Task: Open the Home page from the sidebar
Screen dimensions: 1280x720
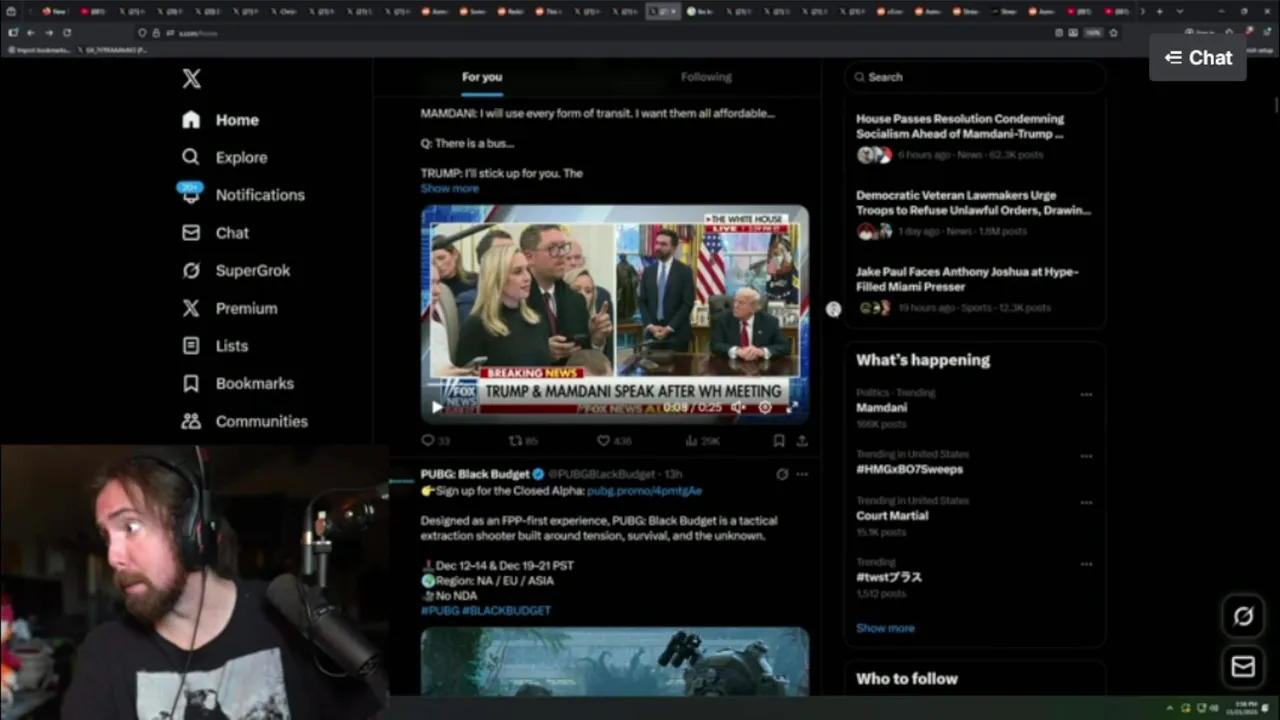Action: click(x=220, y=120)
